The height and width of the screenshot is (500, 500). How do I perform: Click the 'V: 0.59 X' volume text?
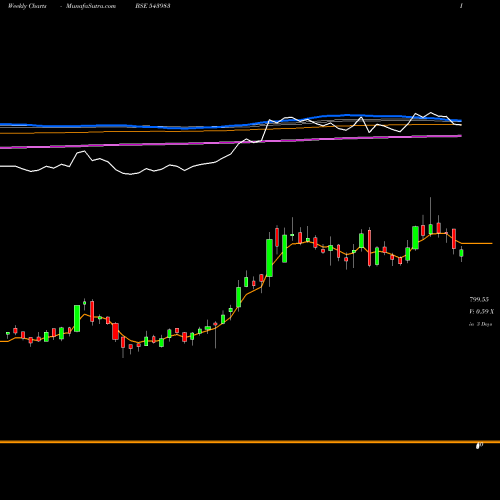tap(481, 312)
